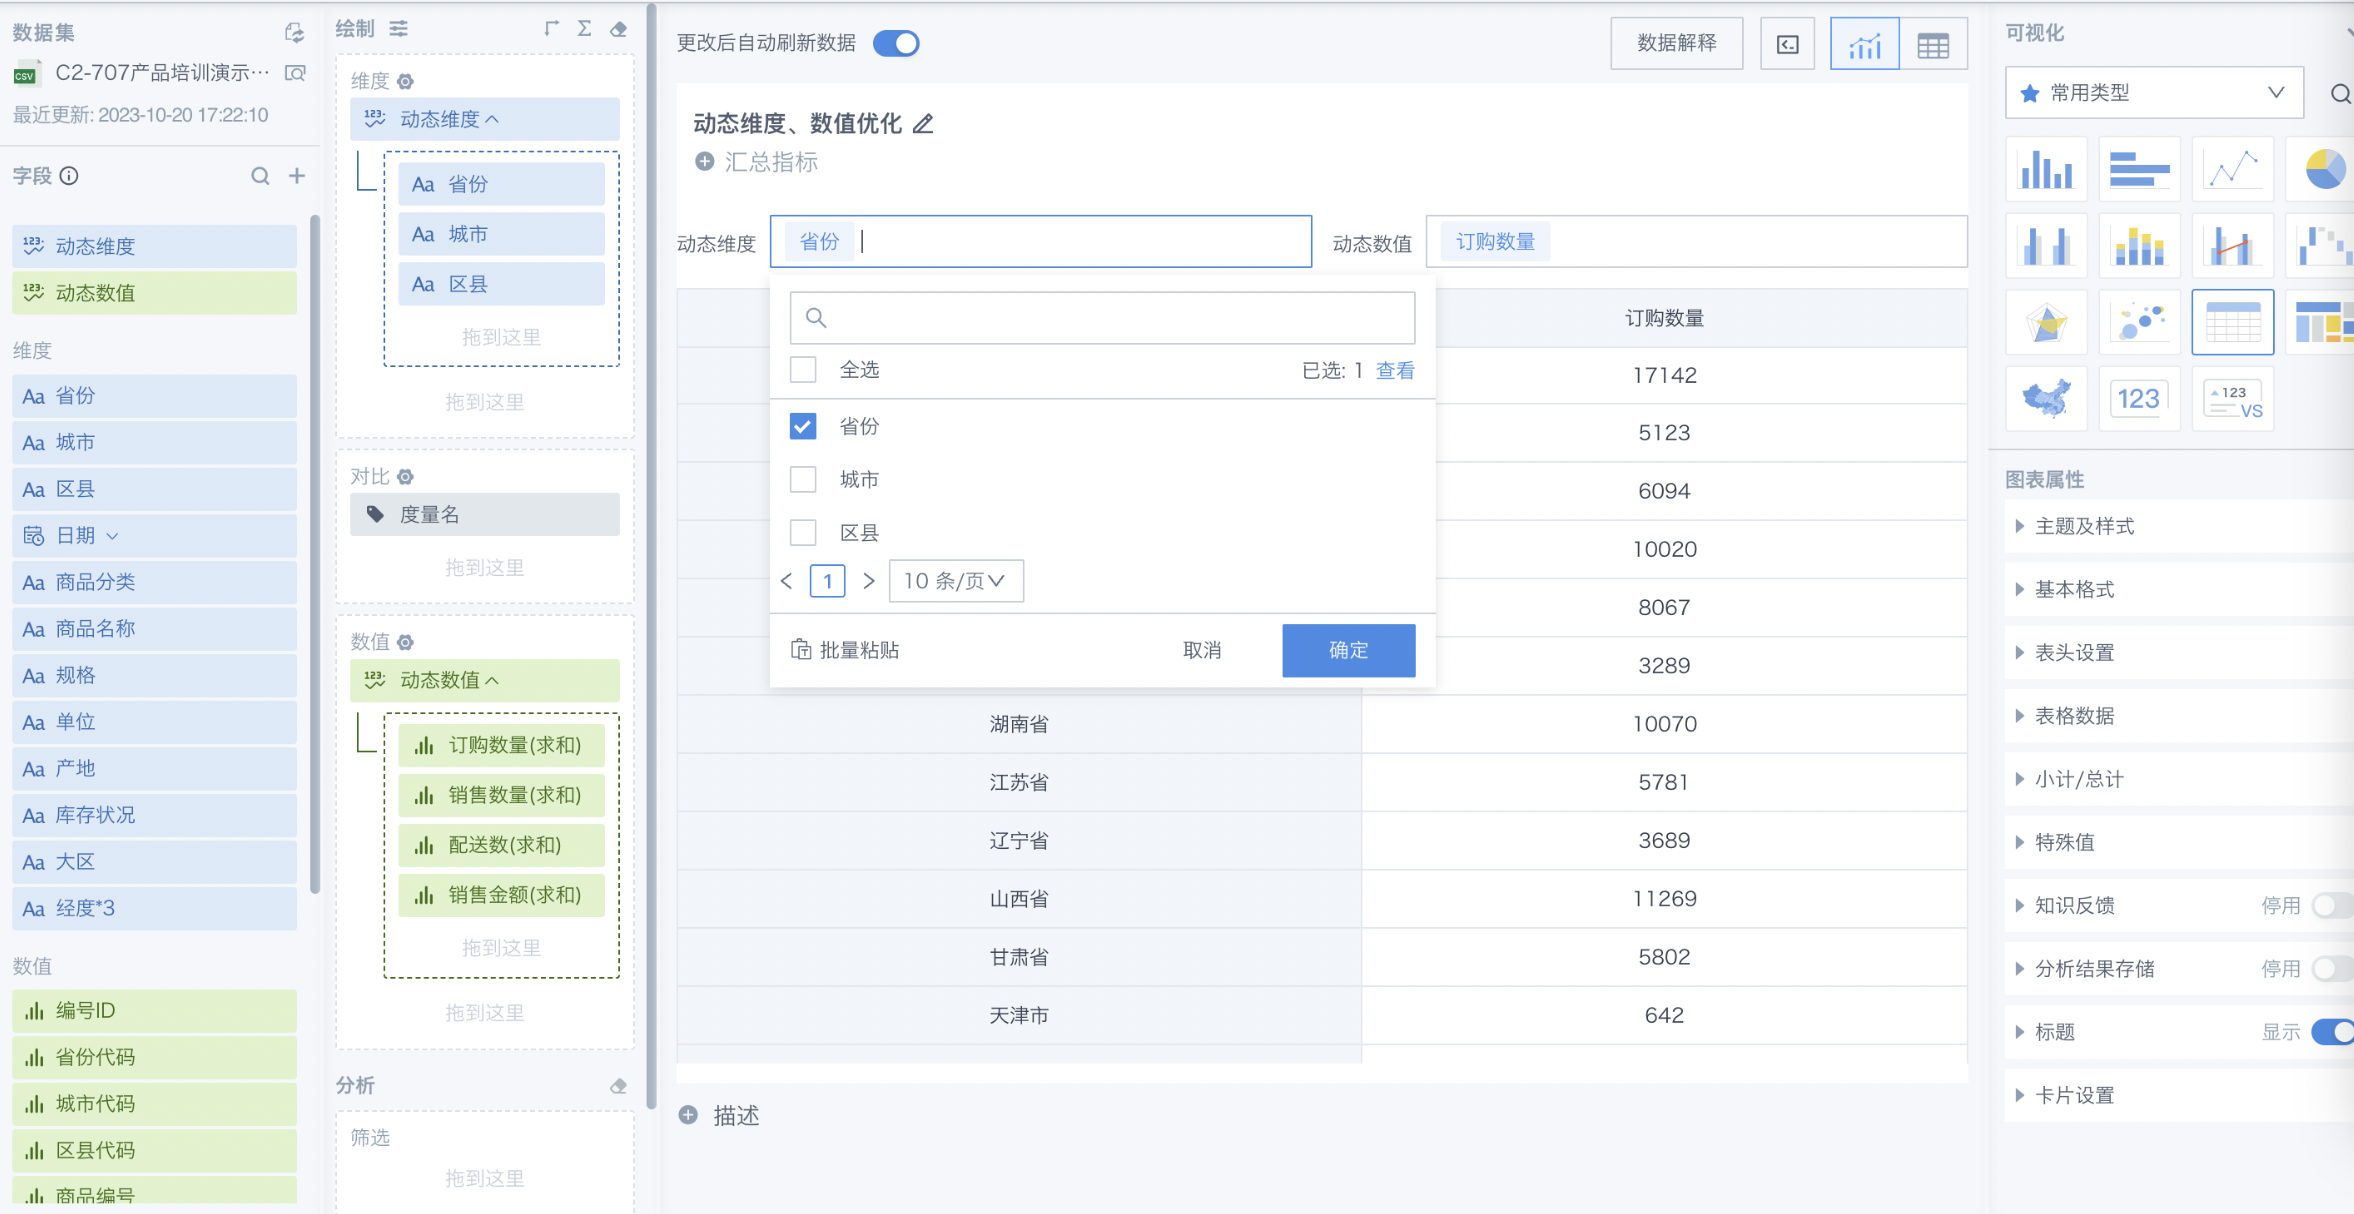Click the 批量粘贴 button
Viewport: 2354px width, 1214px height.
point(845,650)
